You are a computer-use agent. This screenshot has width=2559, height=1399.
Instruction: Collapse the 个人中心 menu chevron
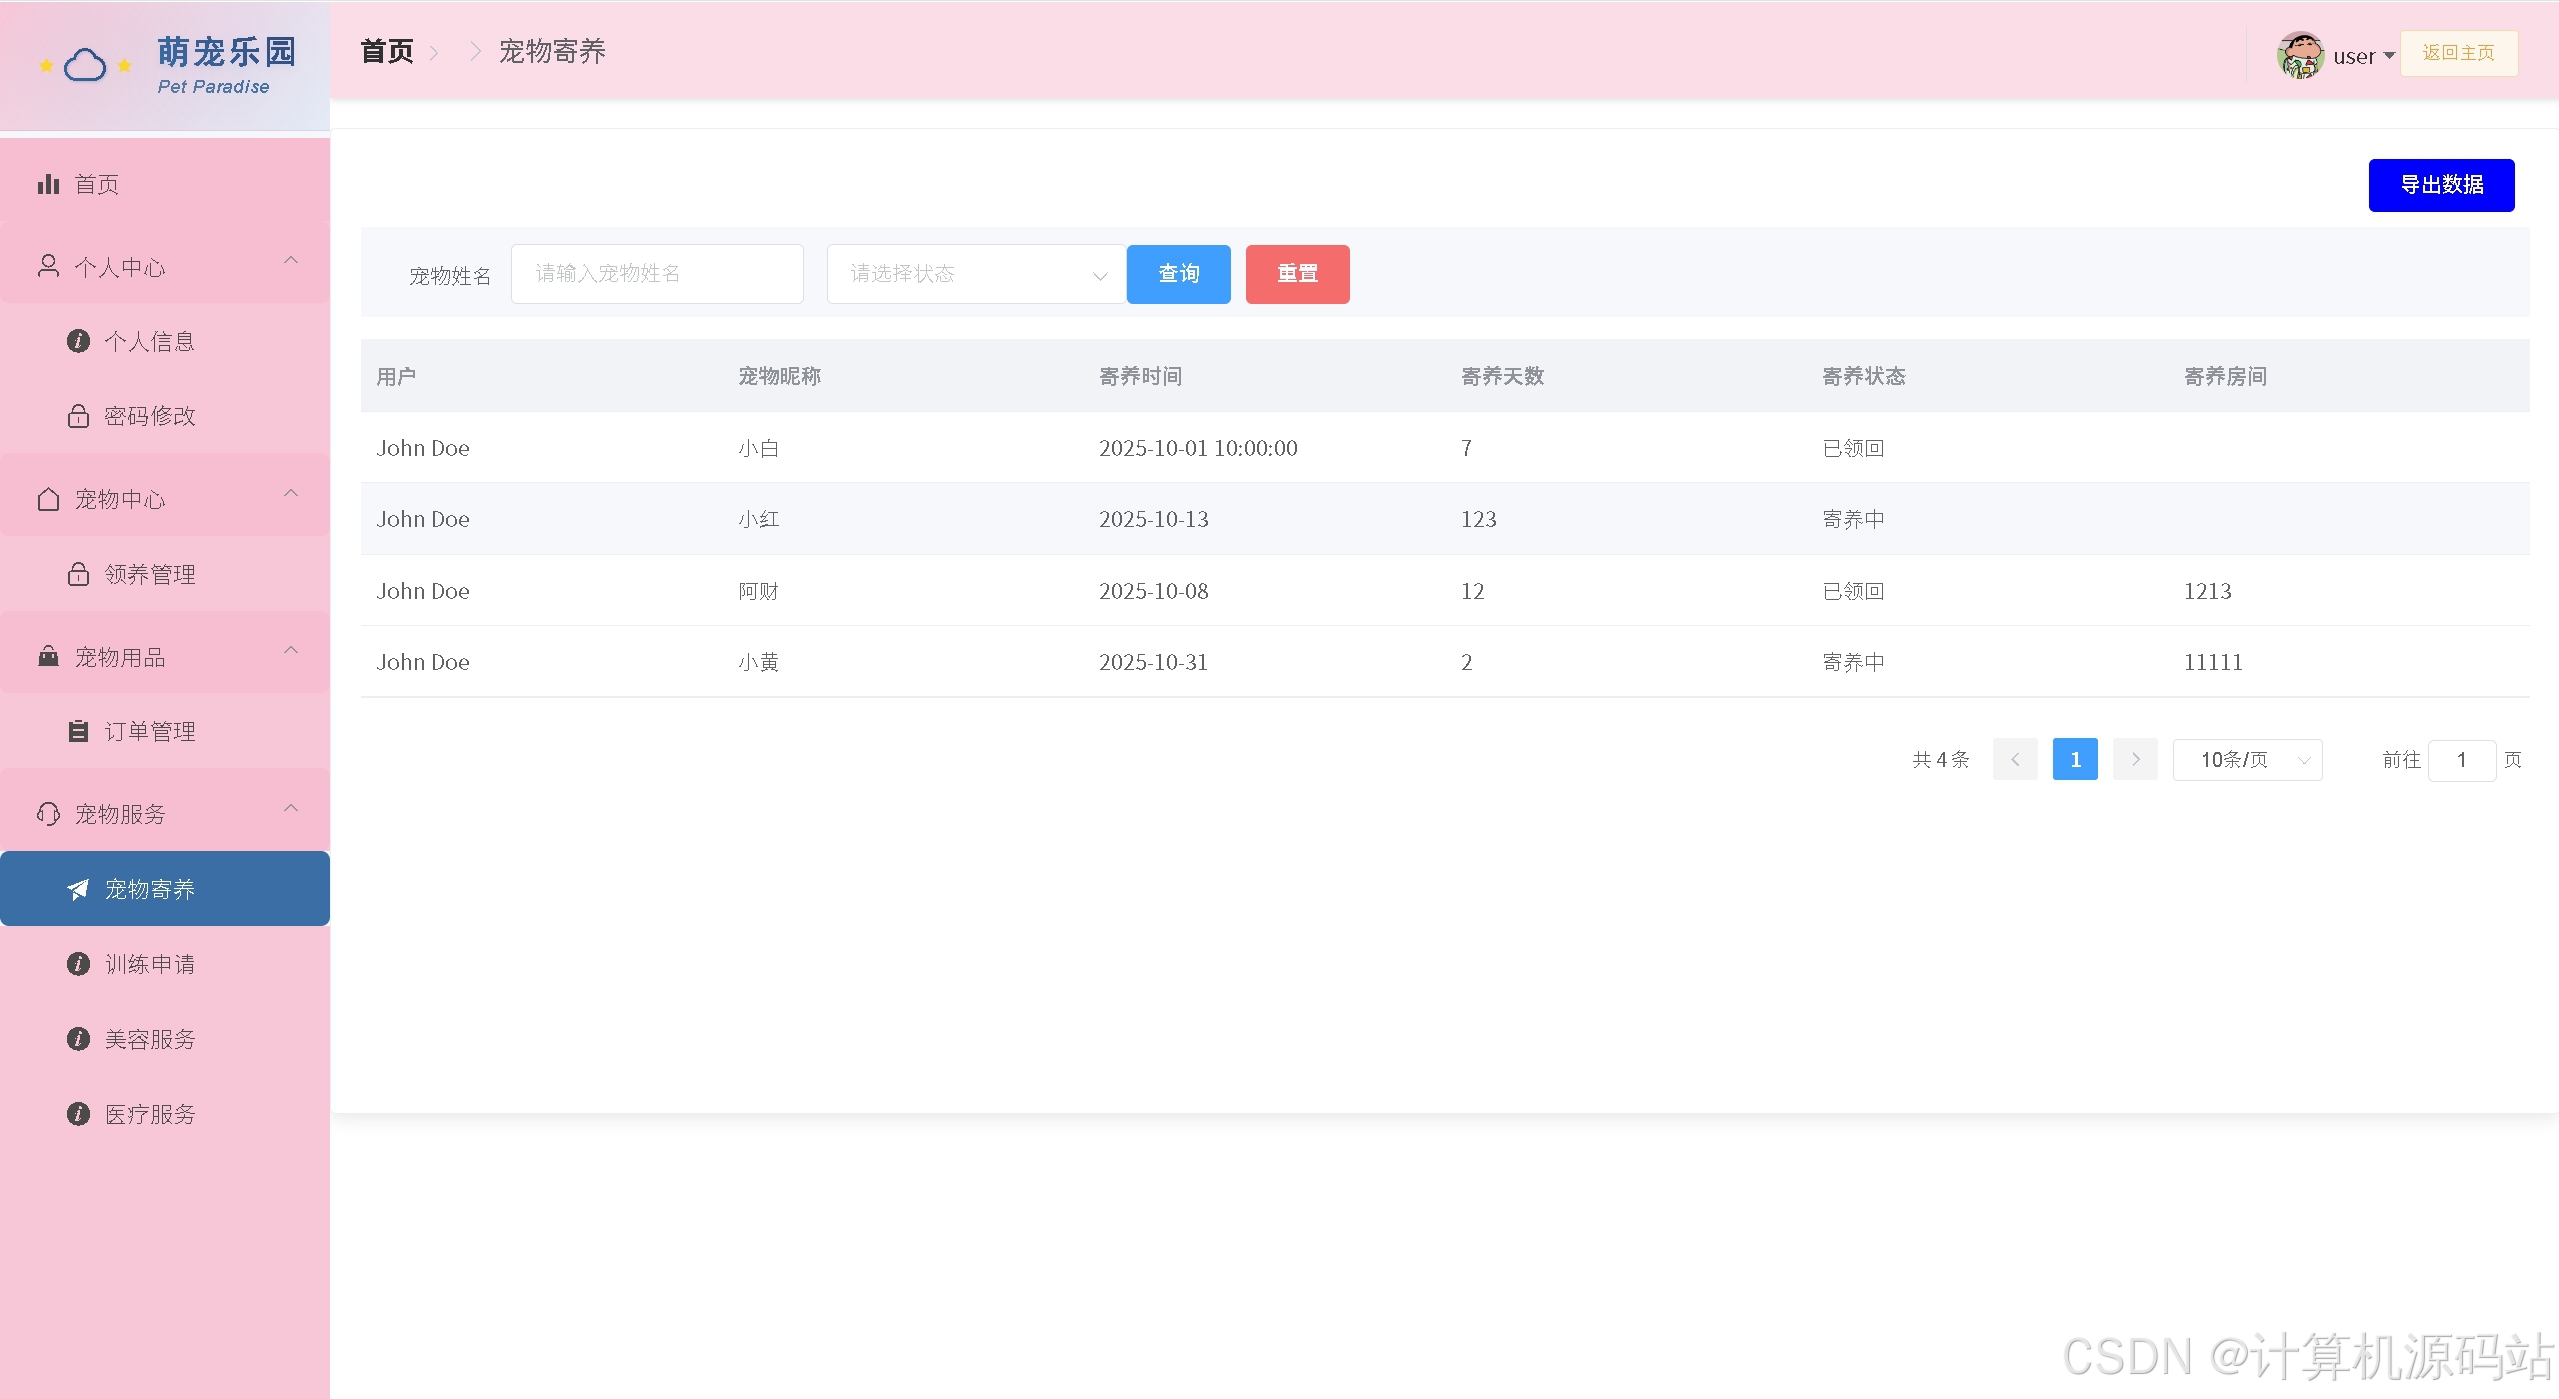click(x=291, y=261)
